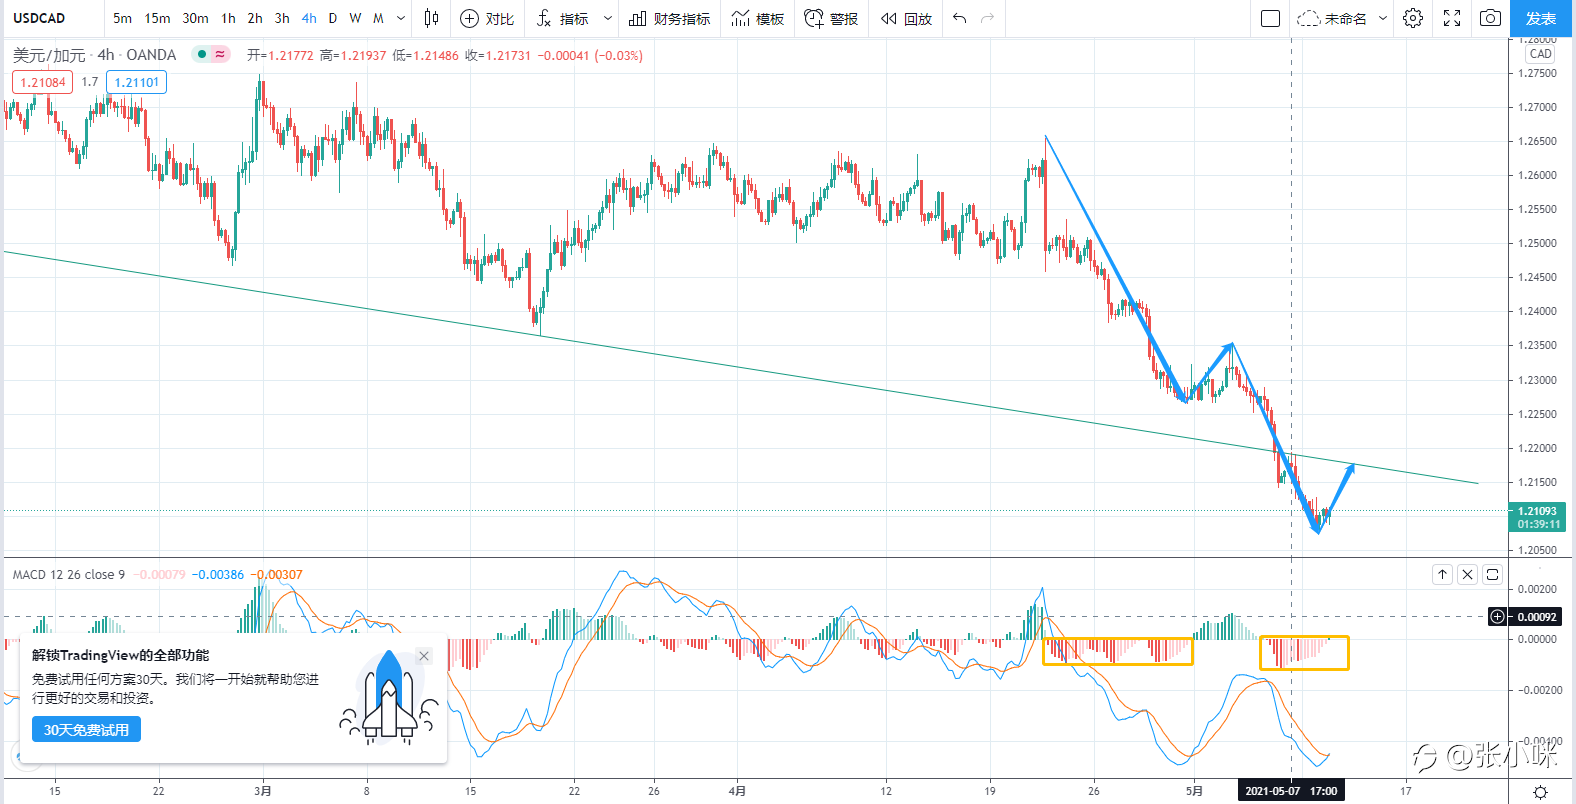
Task: Open the candlestick chart style selector
Action: tap(431, 18)
